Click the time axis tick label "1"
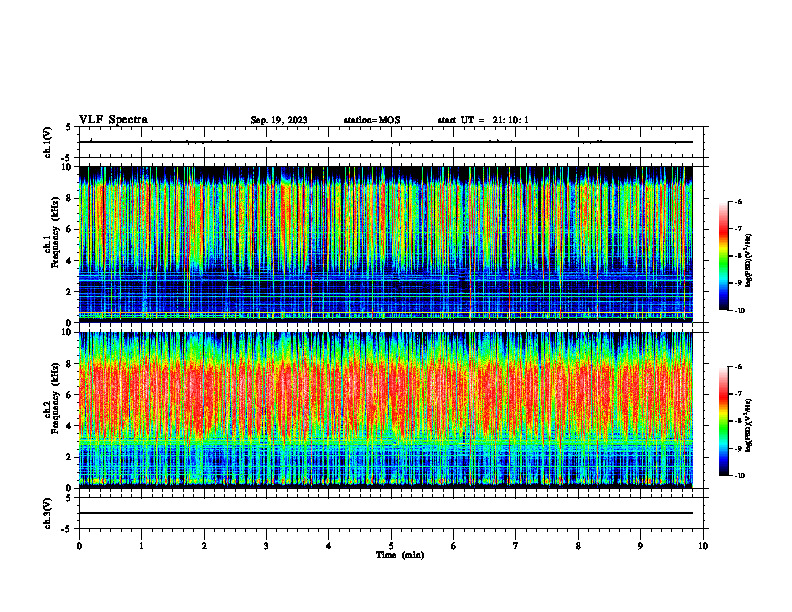Image resolution: width=792 pixels, height=612 pixels. click(x=141, y=546)
